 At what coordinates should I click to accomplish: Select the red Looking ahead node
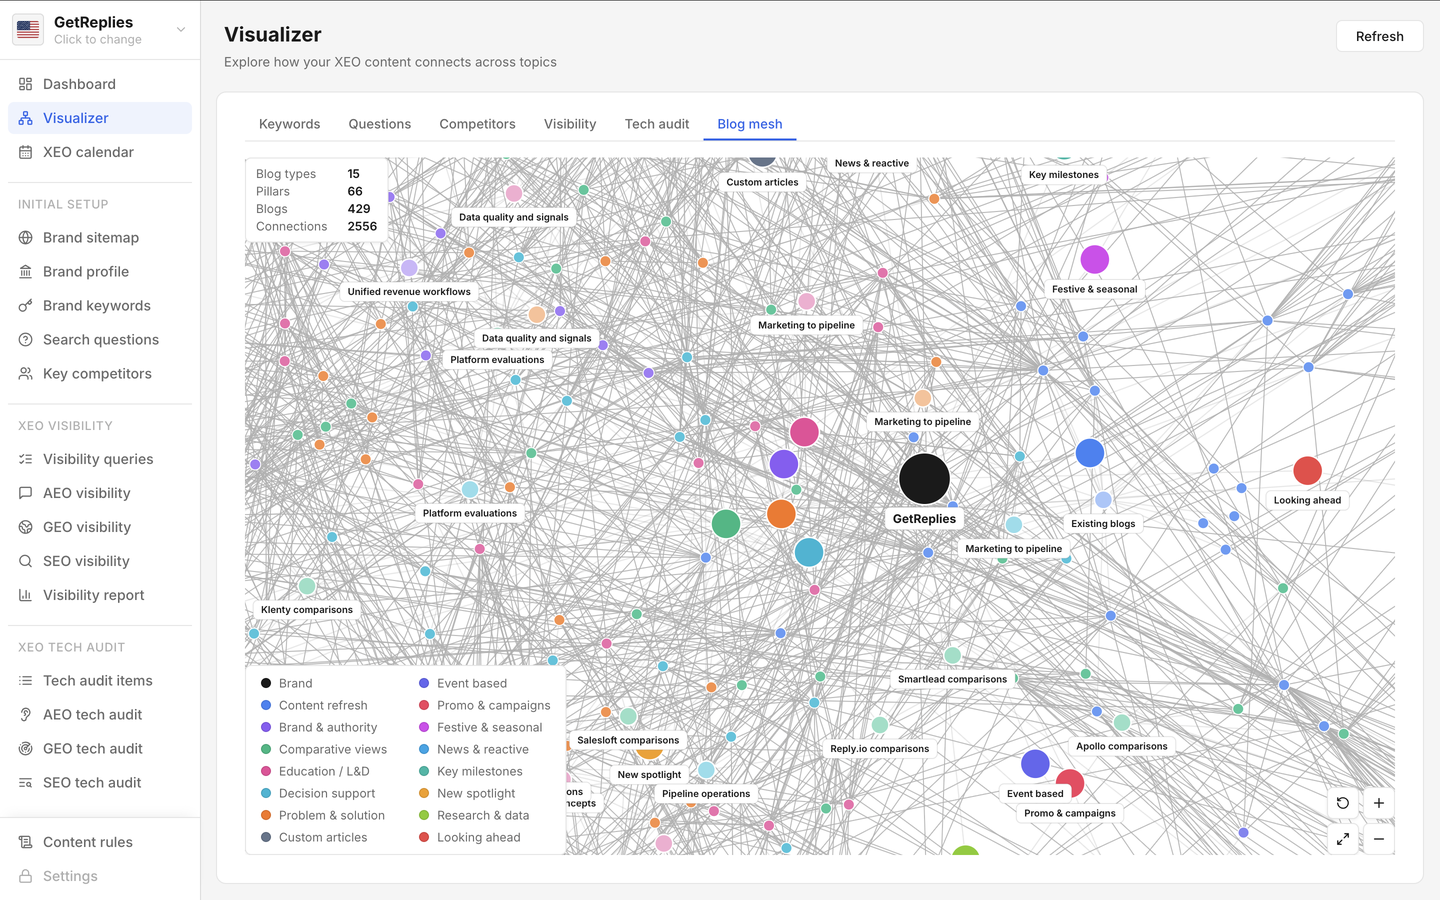(1307, 470)
